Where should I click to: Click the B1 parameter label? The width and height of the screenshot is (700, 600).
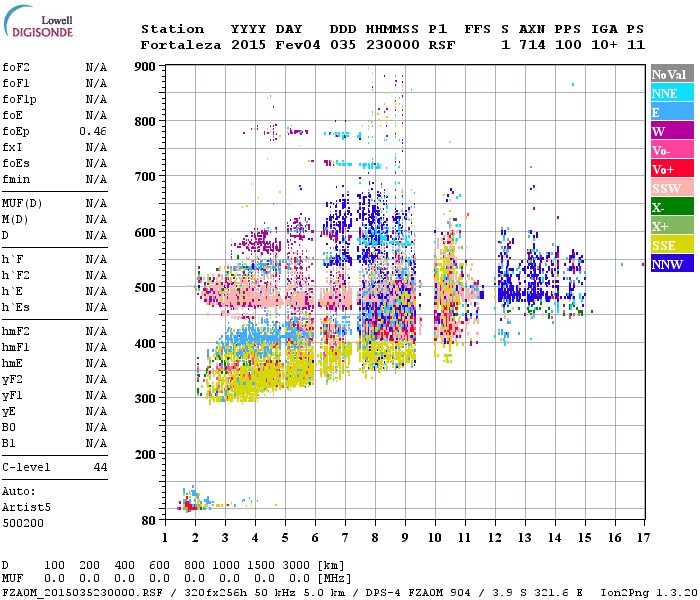click(x=8, y=443)
